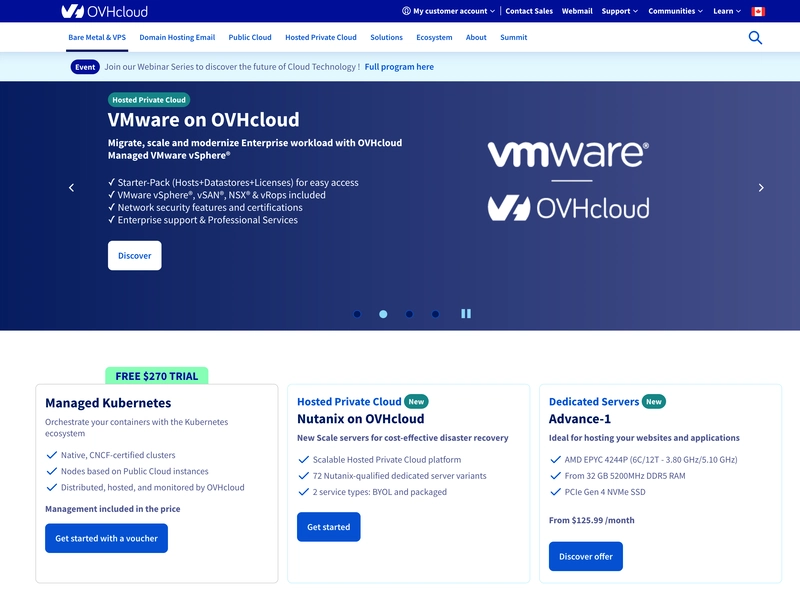Click the Managed Kubernetes card title
This screenshot has width=800, height=600.
(x=108, y=403)
